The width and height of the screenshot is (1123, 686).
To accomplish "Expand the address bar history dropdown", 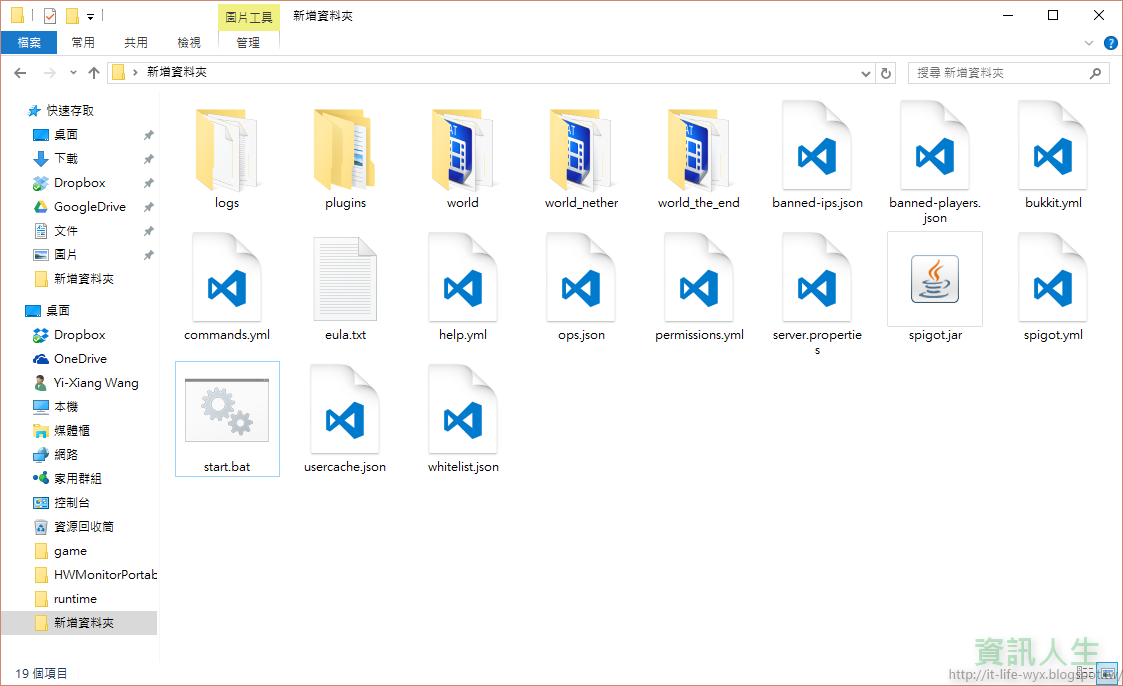I will [865, 73].
